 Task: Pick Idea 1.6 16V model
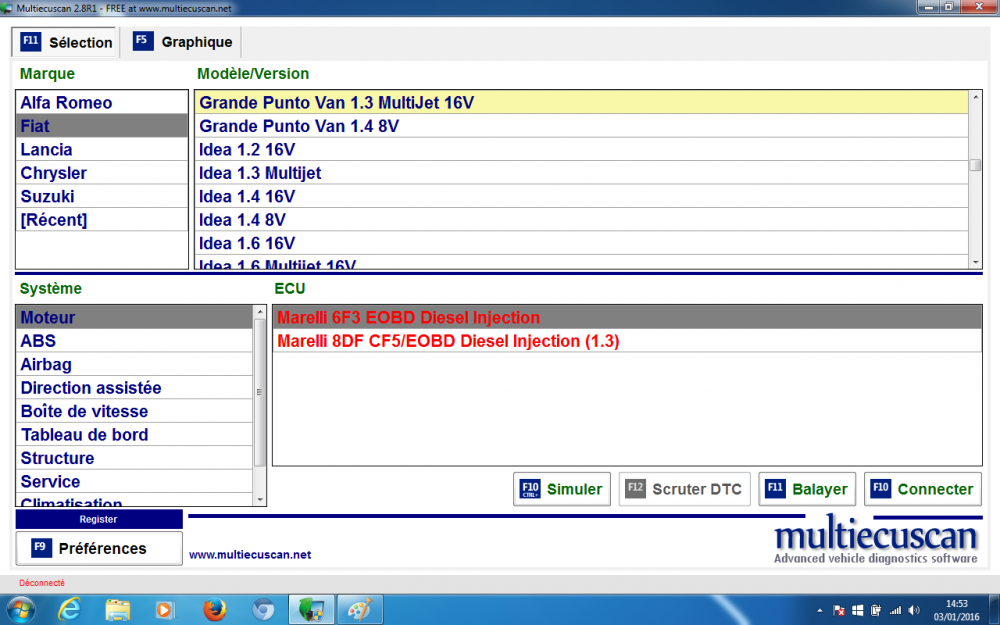click(582, 243)
